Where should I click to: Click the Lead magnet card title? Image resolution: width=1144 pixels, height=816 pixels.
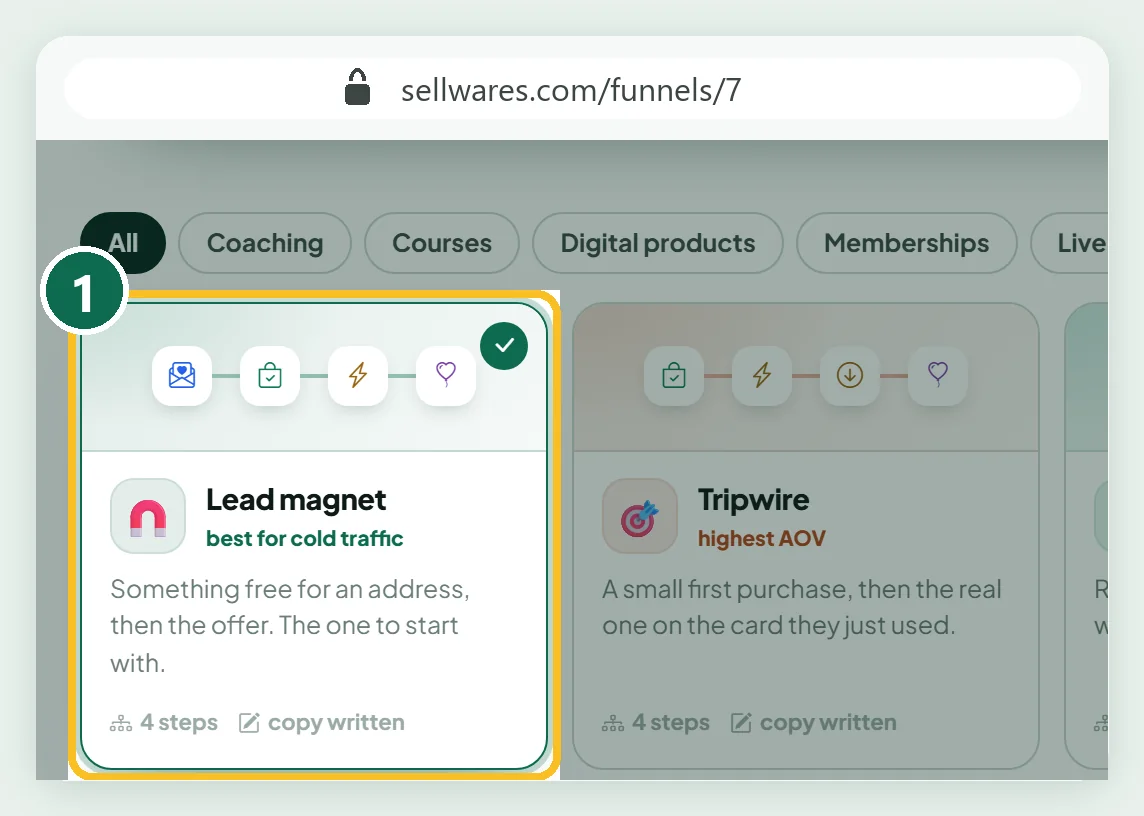(296, 500)
